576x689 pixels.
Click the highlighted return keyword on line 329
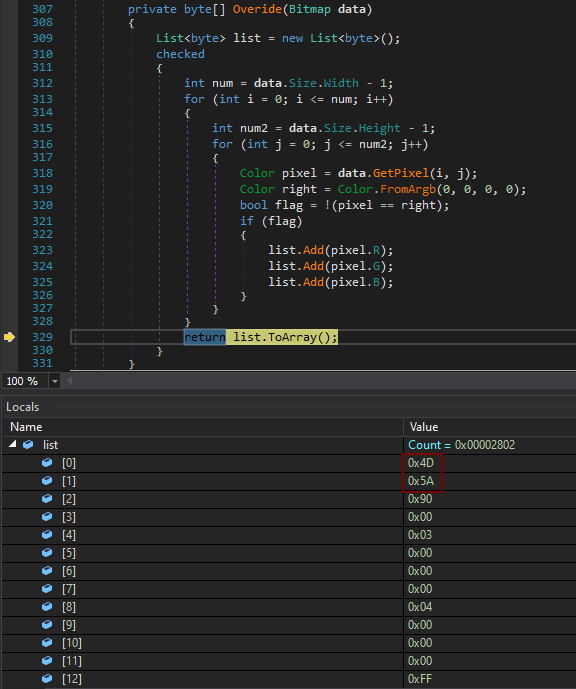tap(205, 337)
